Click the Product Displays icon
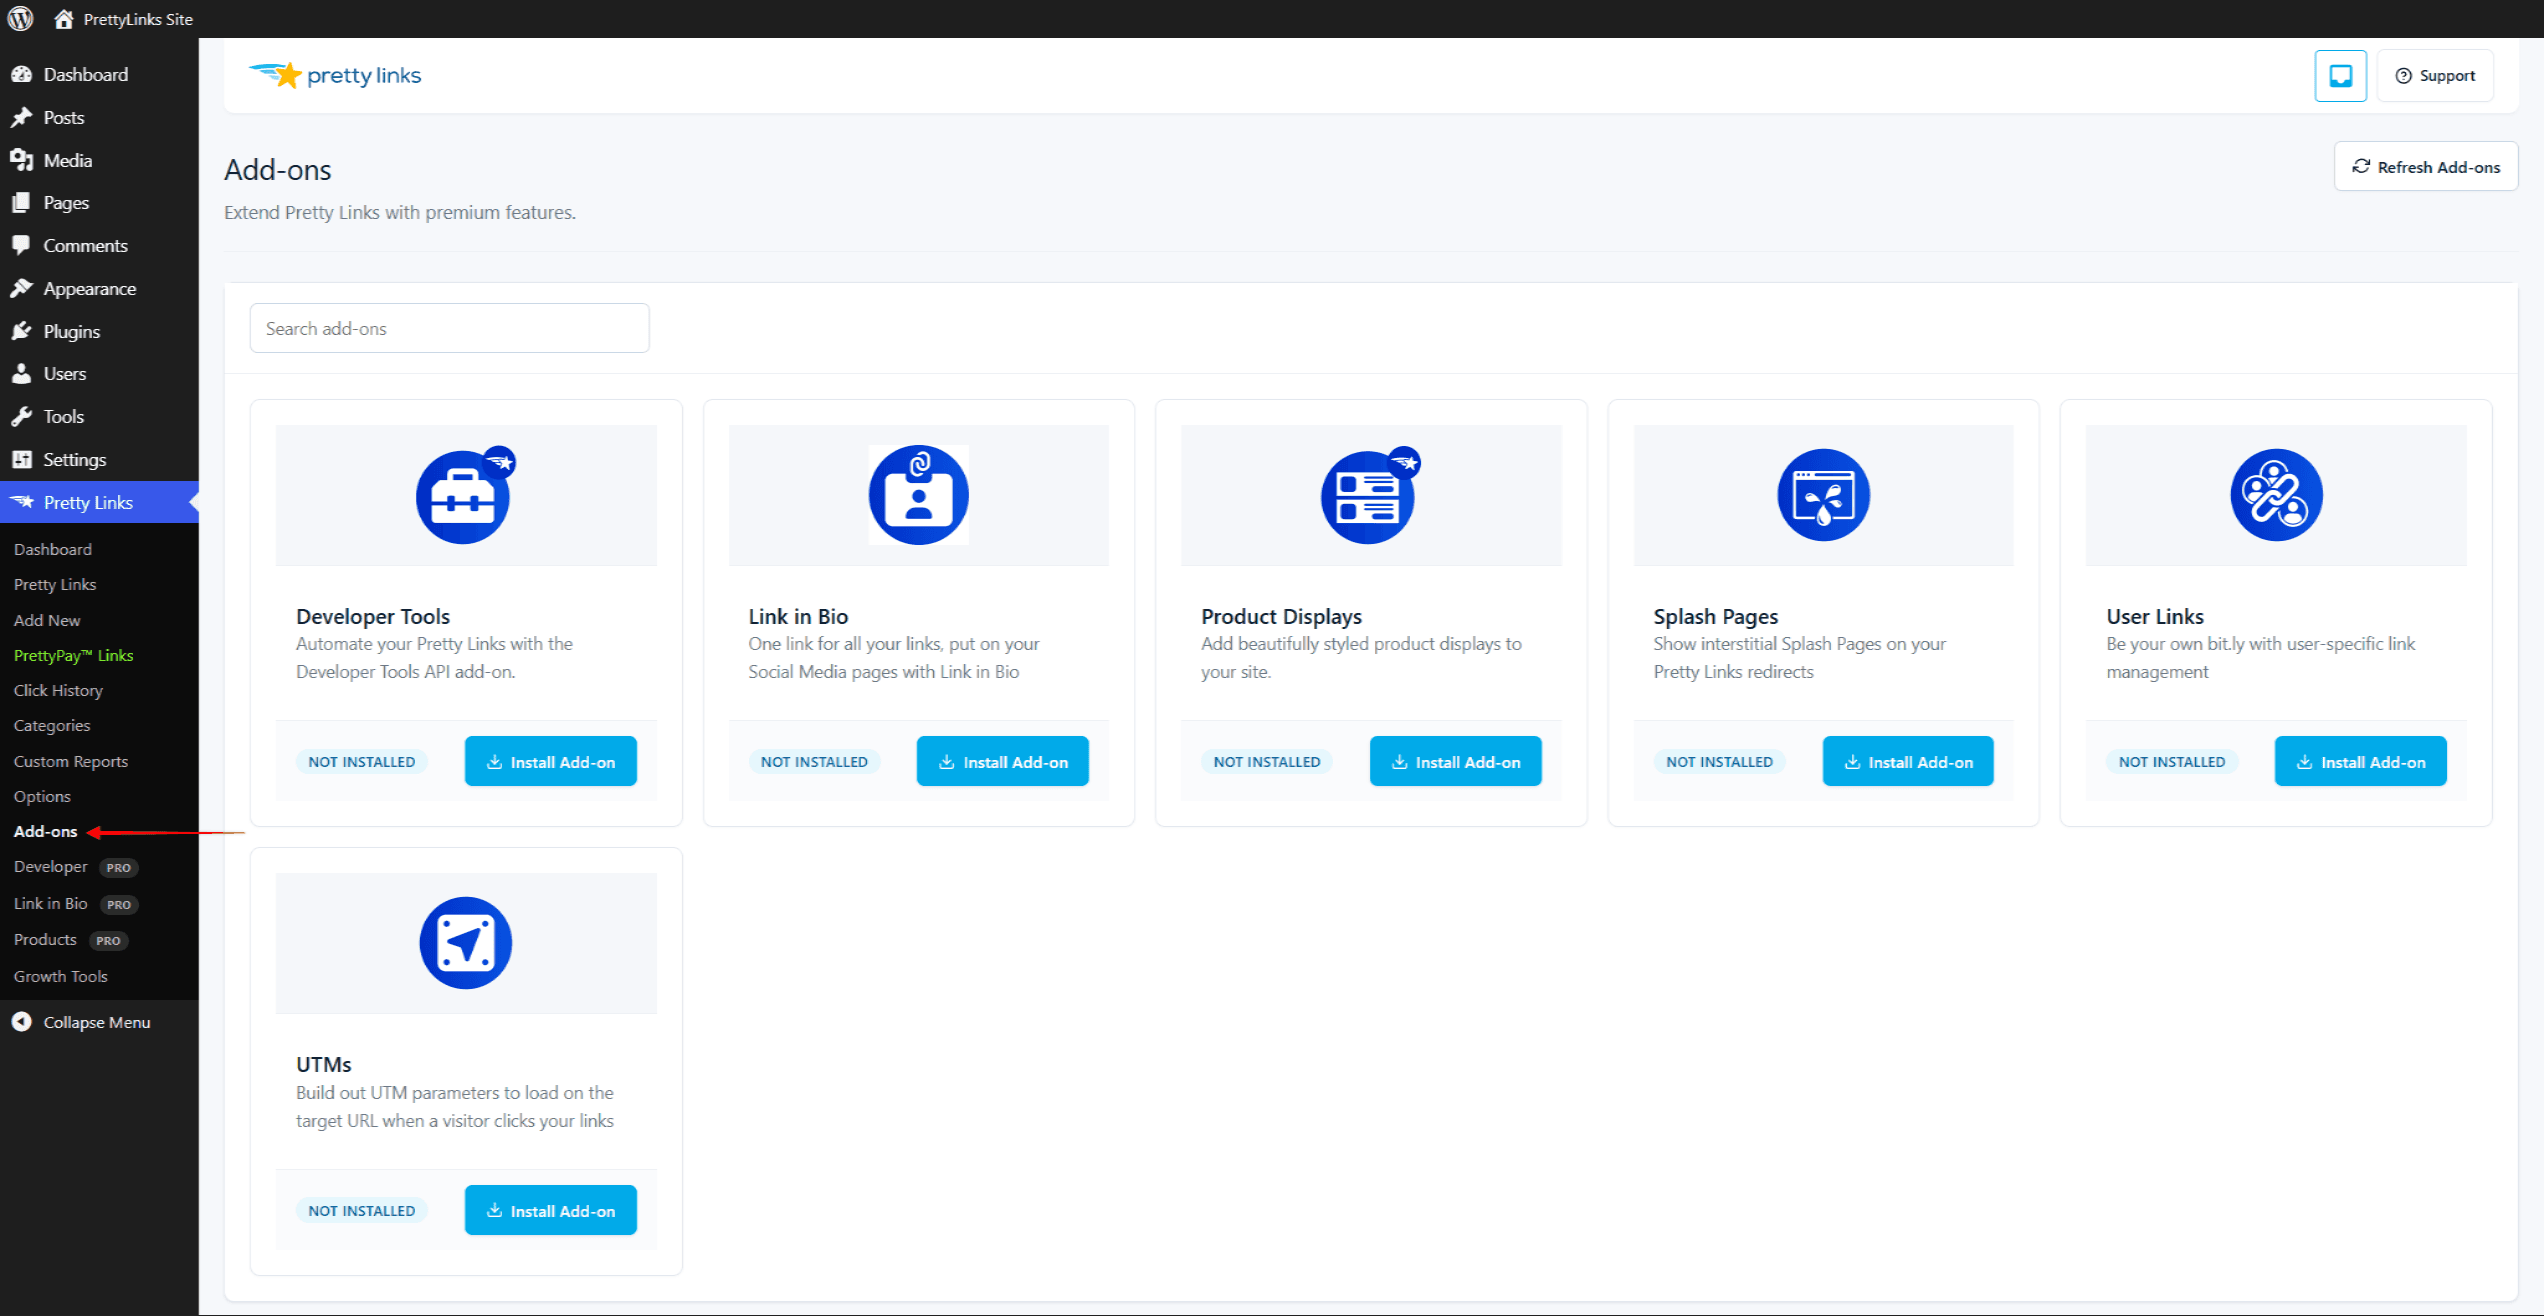This screenshot has height=1316, width=2544. (x=1370, y=495)
